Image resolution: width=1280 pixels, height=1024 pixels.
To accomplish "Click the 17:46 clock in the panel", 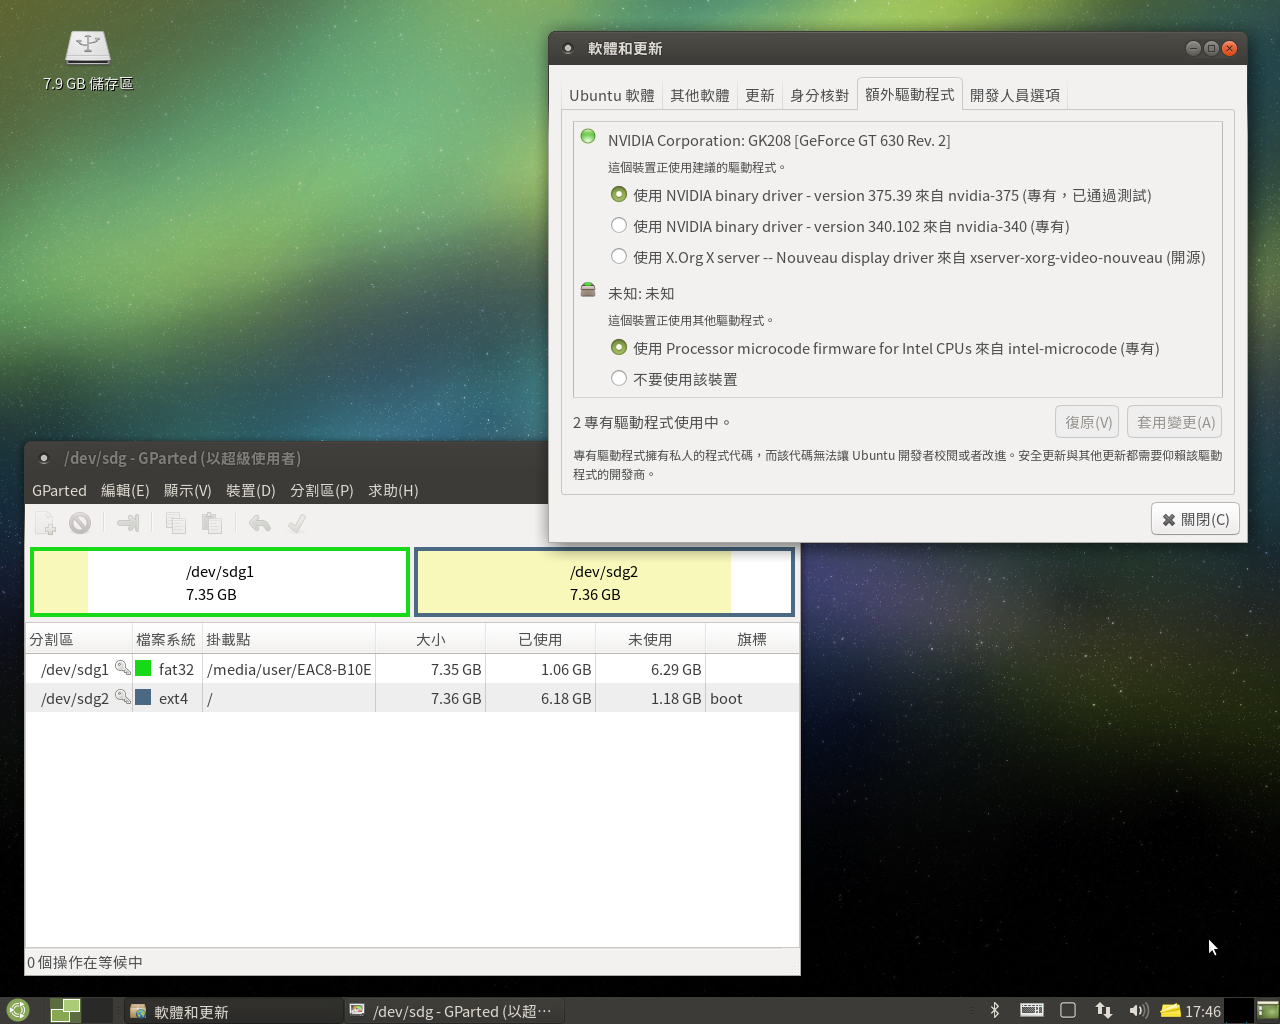I will pos(1203,1011).
